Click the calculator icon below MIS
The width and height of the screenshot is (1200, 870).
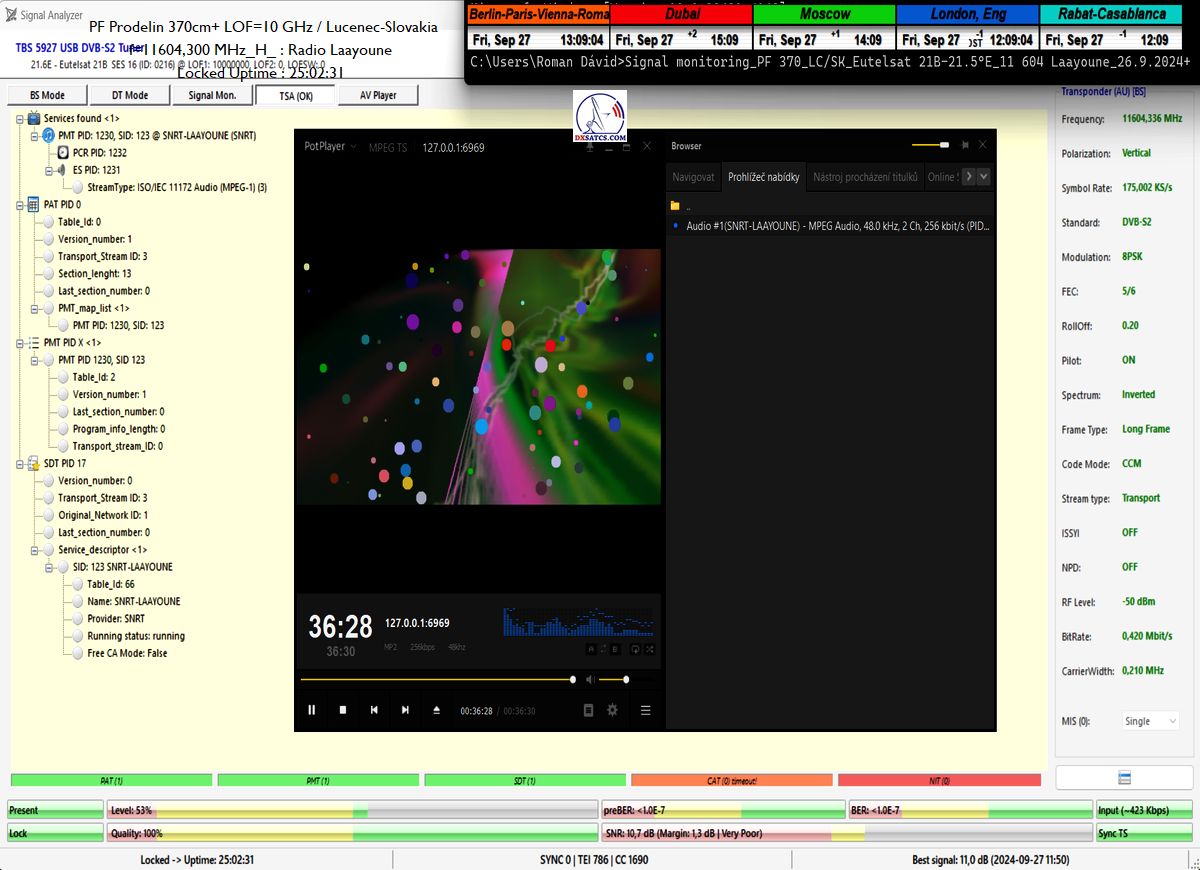(x=1124, y=778)
